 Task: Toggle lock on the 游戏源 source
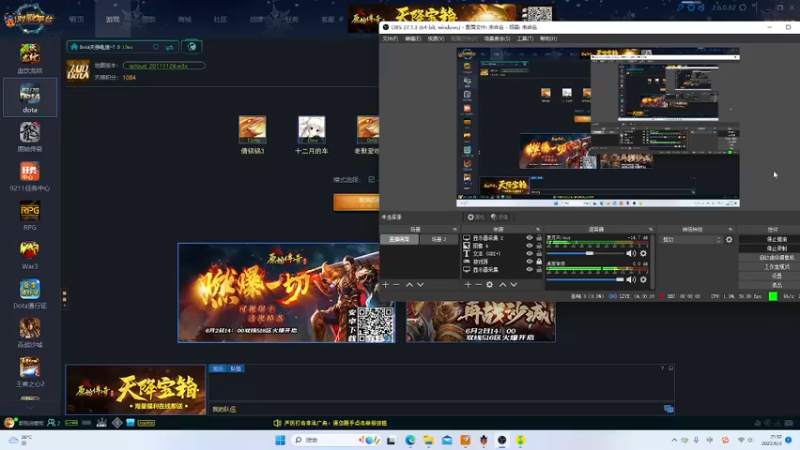(x=539, y=261)
